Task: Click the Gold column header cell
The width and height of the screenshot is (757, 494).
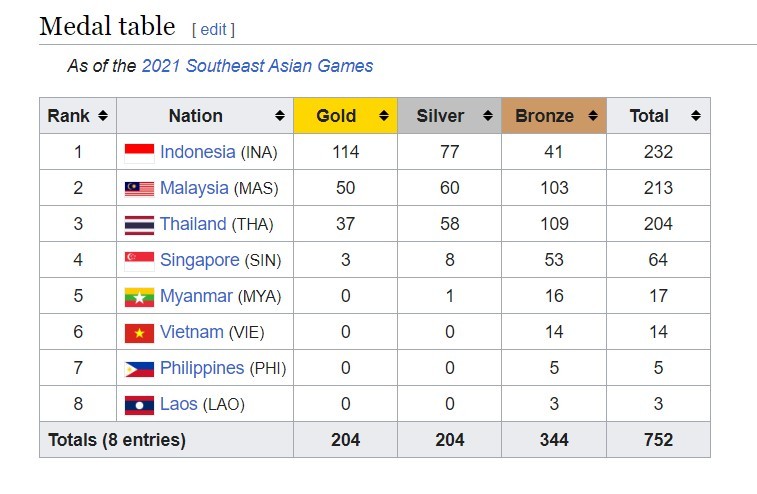Action: [346, 115]
